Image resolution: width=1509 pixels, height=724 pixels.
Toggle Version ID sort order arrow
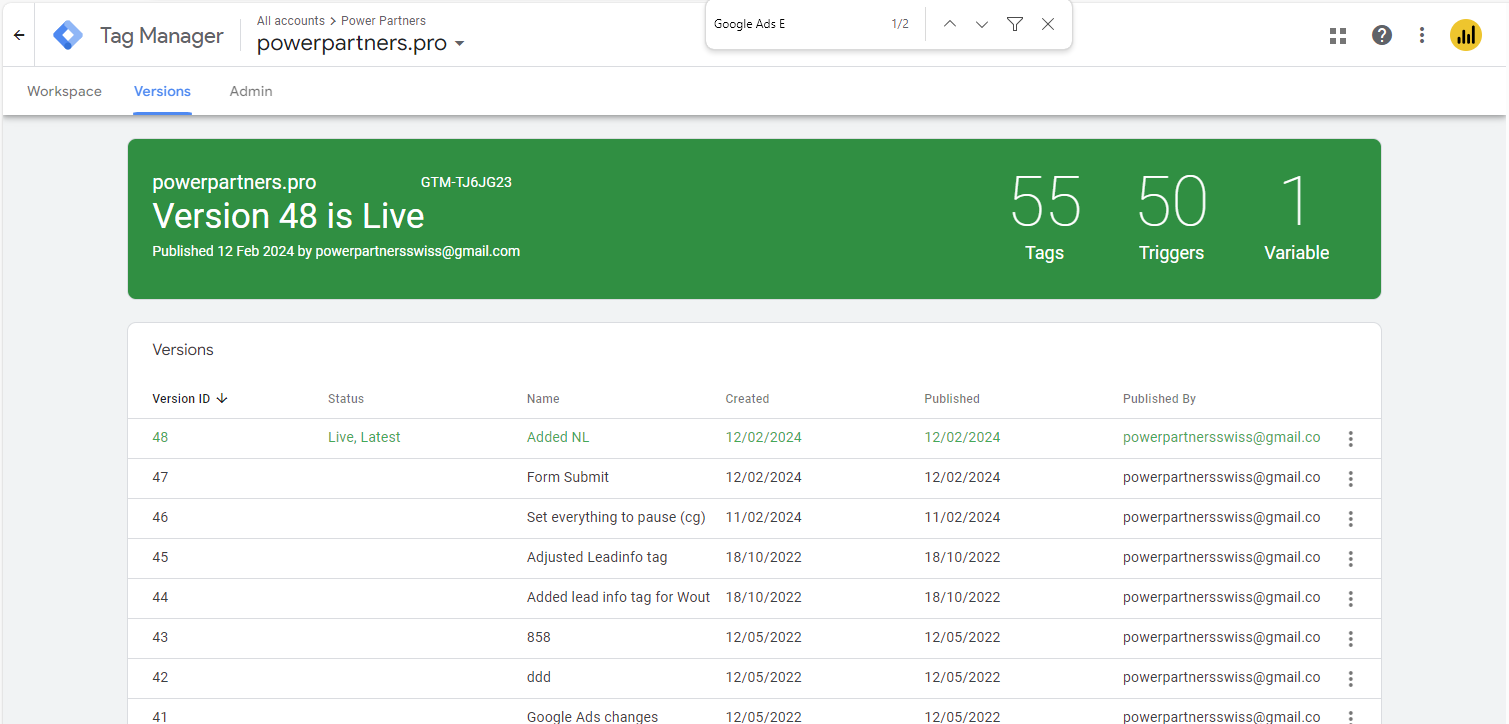[222, 398]
